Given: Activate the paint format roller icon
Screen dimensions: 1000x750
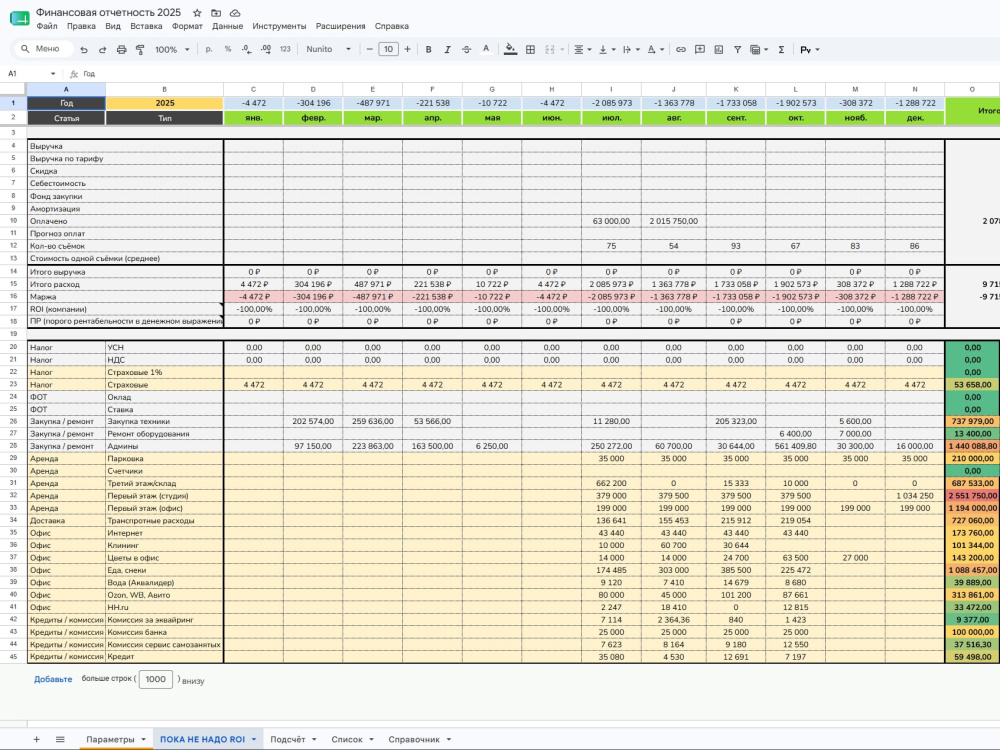Looking at the screenshot, I should (x=140, y=50).
